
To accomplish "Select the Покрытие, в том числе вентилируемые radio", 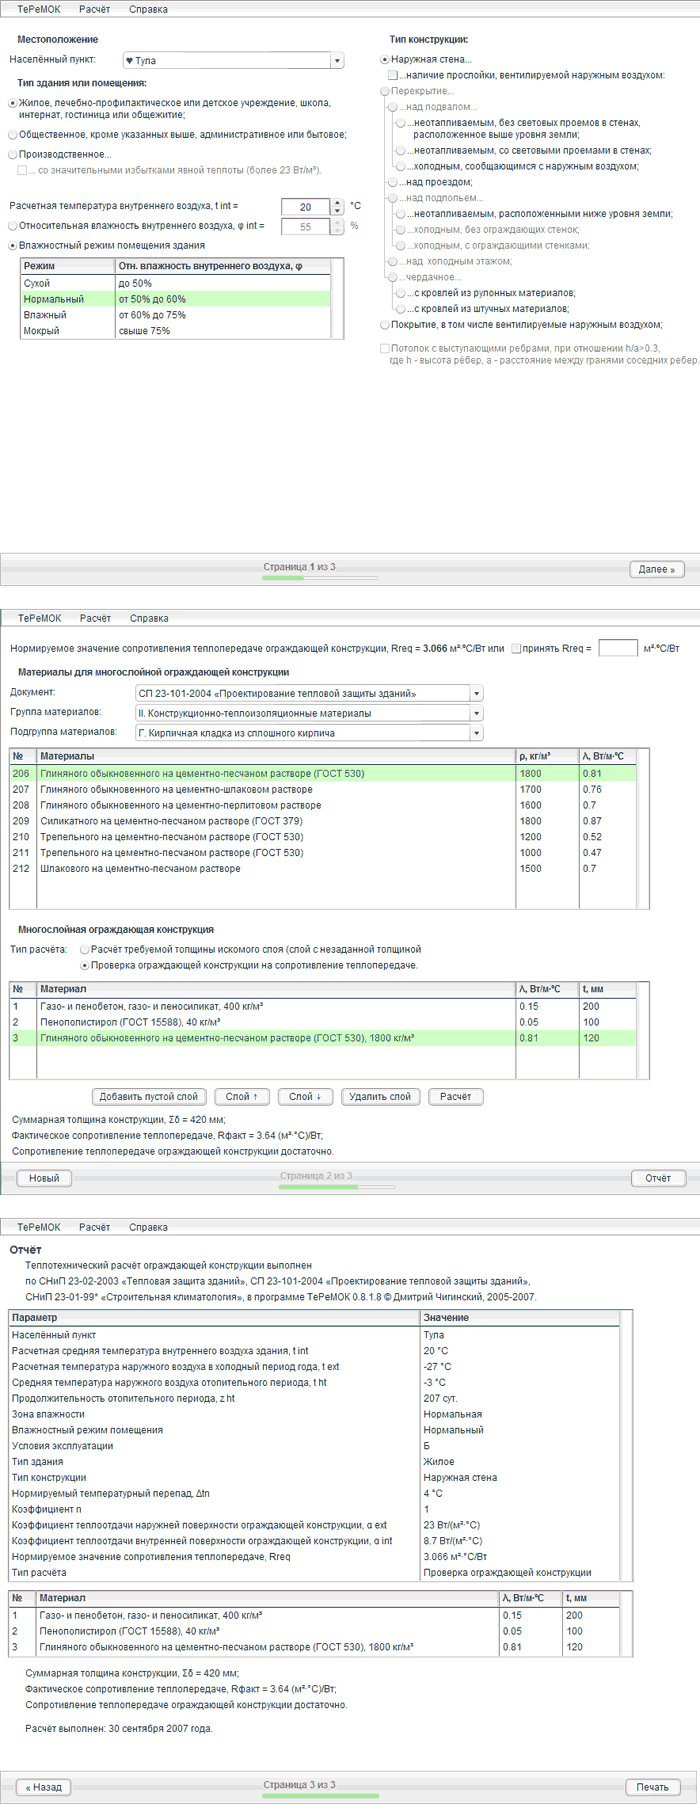I will point(385,325).
